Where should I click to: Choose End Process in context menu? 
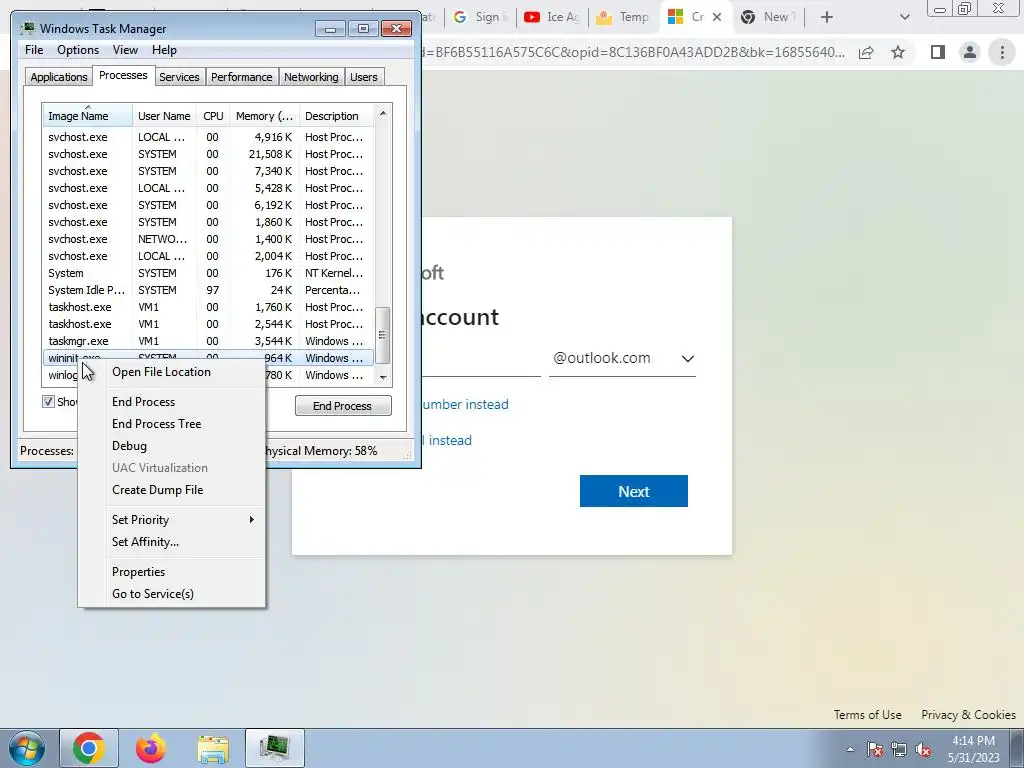coord(143,402)
